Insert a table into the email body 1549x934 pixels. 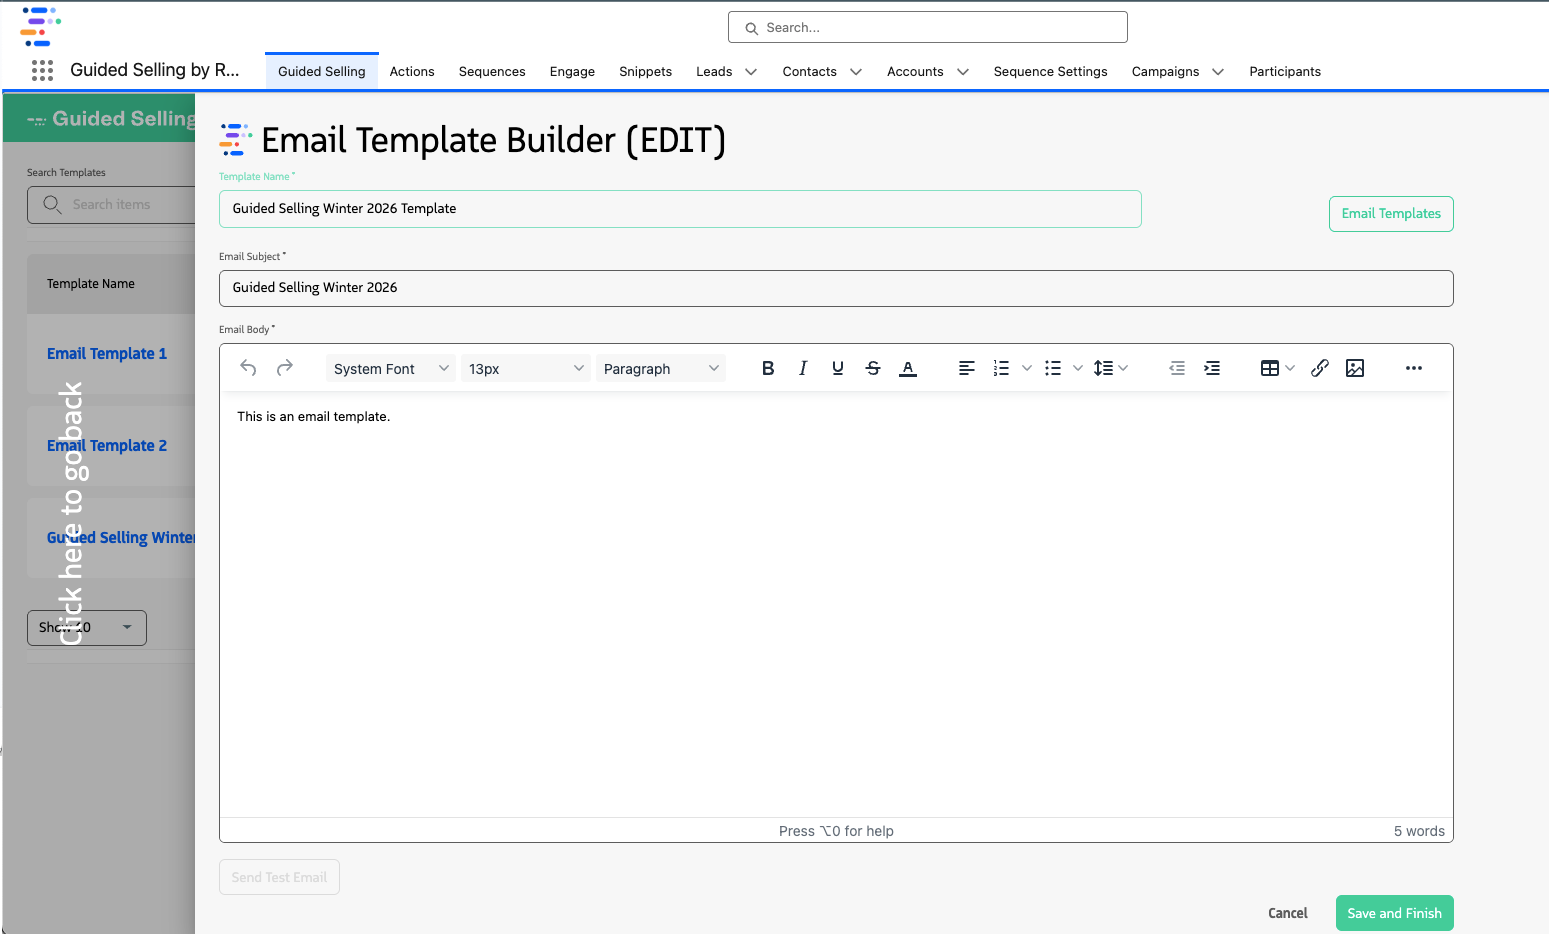click(x=1271, y=368)
